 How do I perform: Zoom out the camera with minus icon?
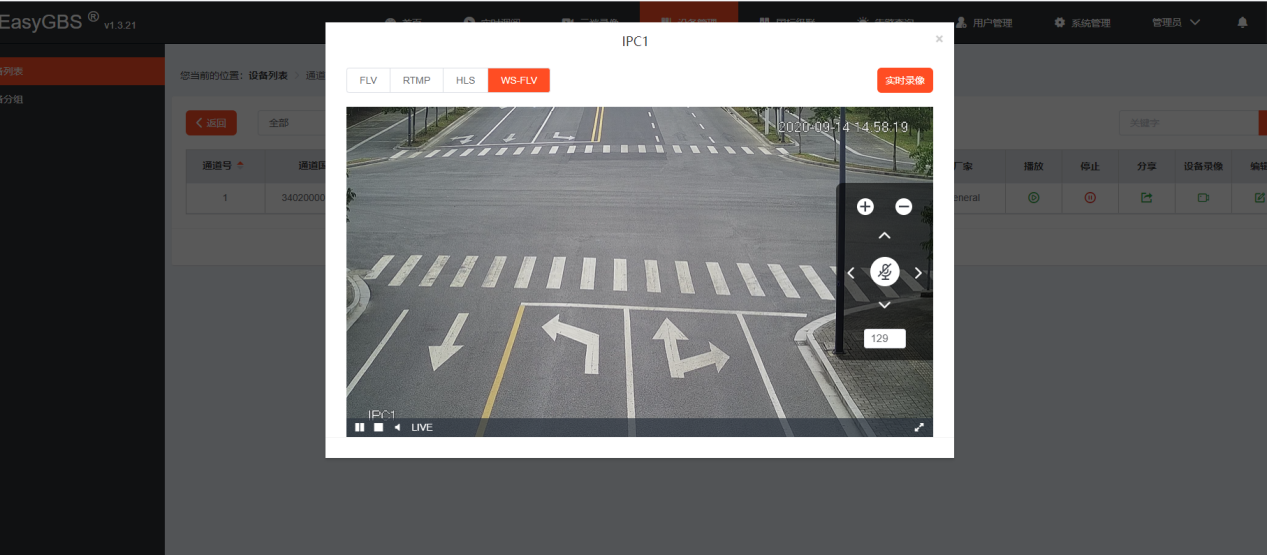(903, 207)
